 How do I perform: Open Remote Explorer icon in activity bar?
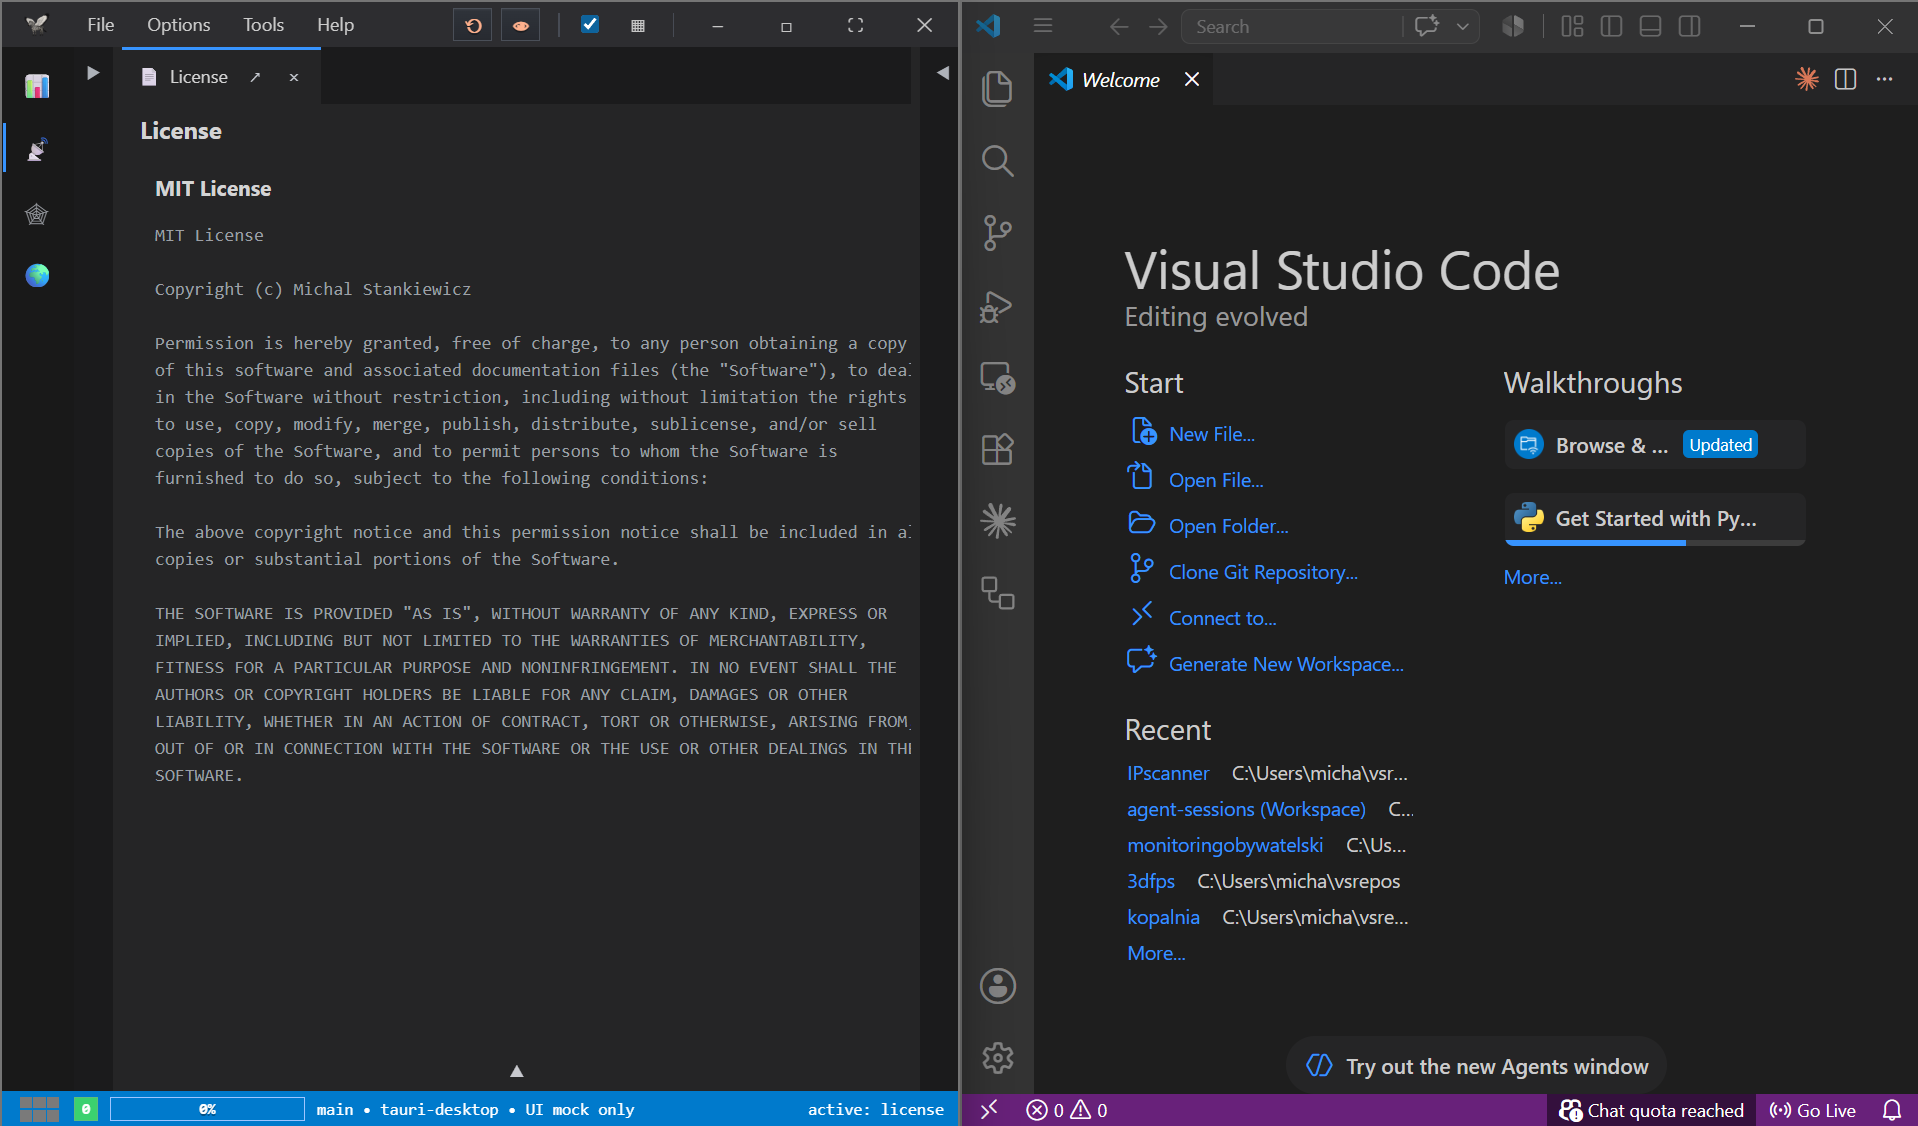997,377
